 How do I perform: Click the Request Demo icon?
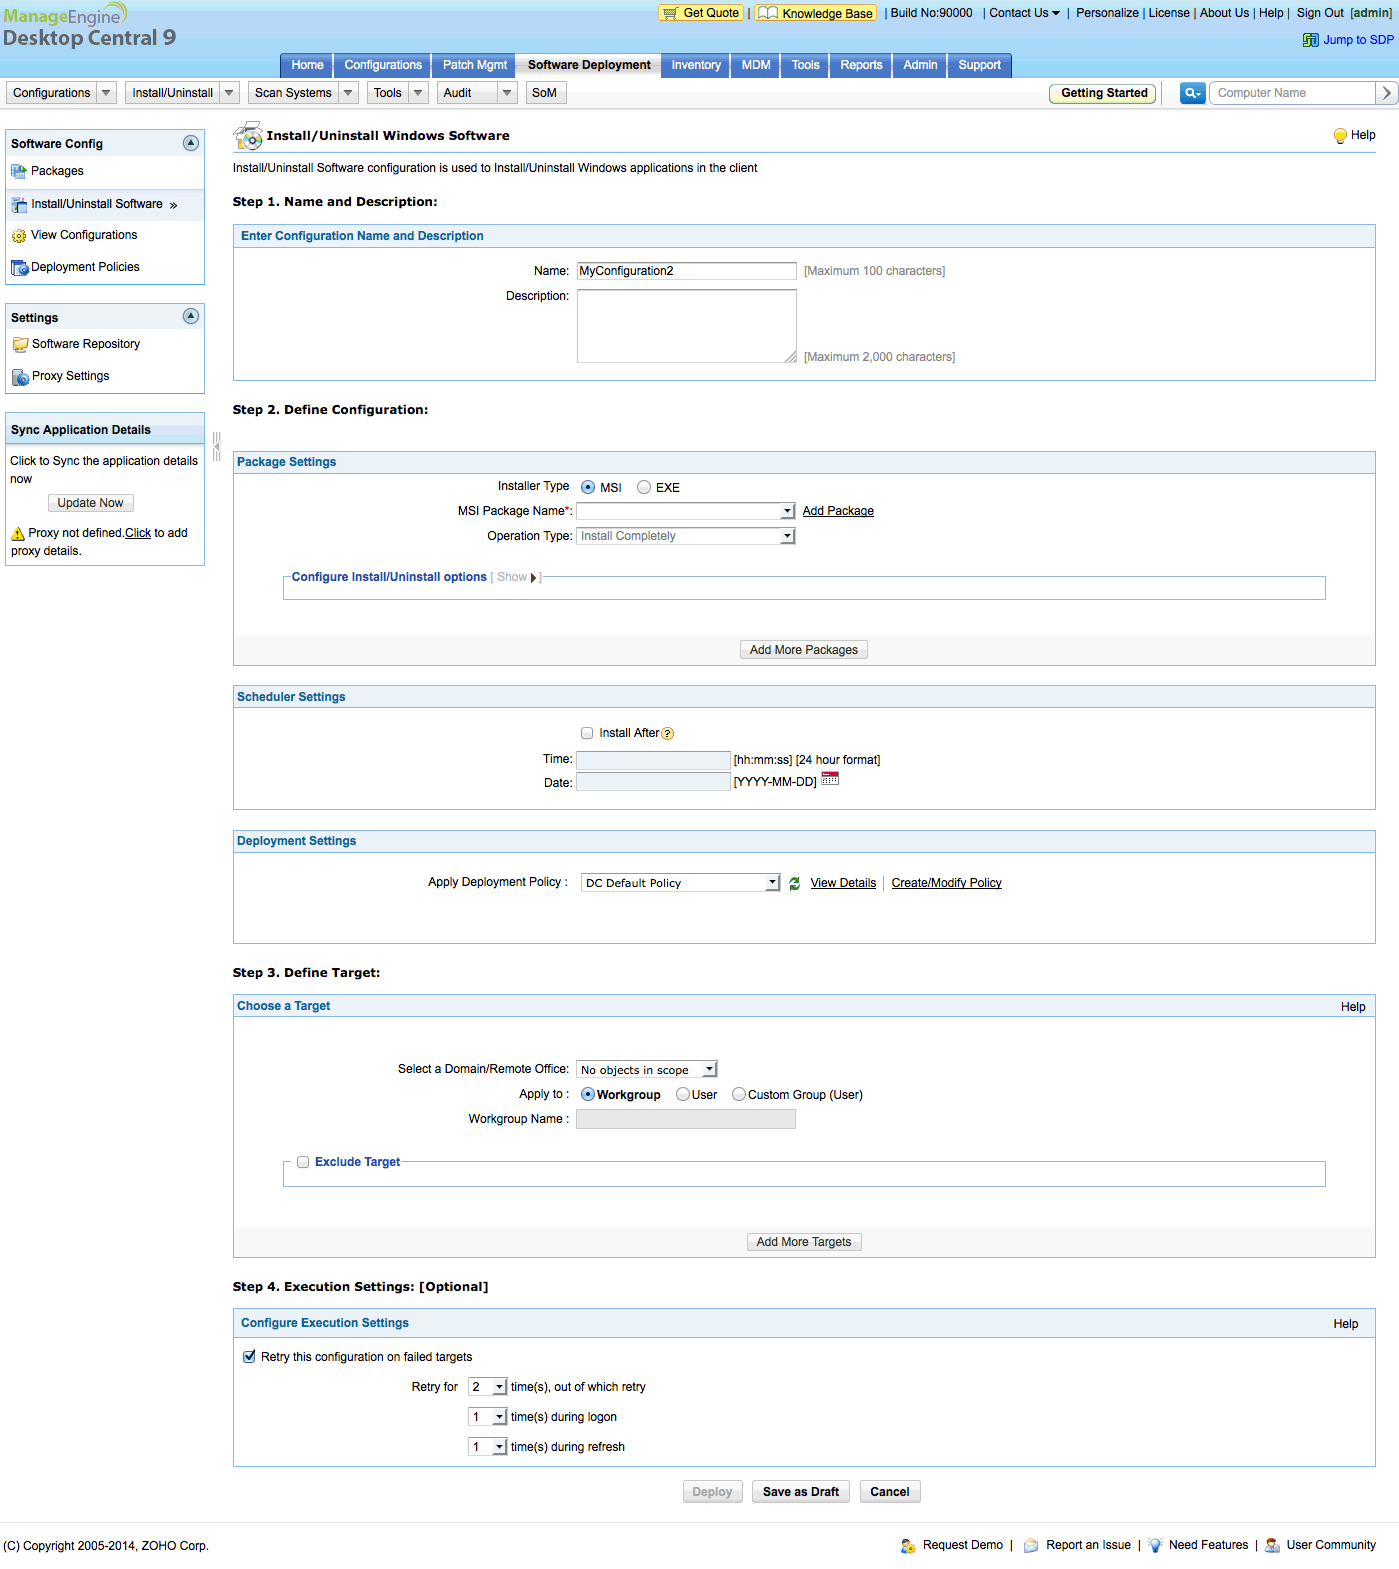coord(908,1546)
